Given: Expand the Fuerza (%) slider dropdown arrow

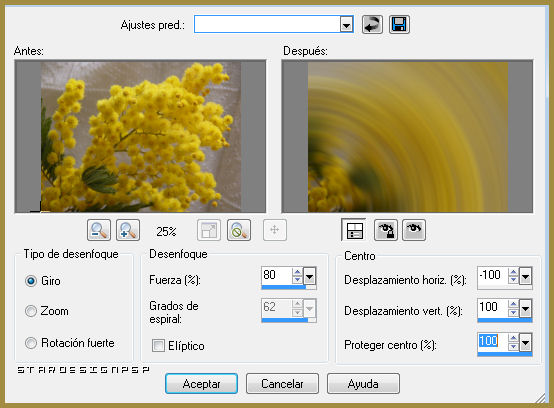Looking at the screenshot, I should (x=310, y=276).
